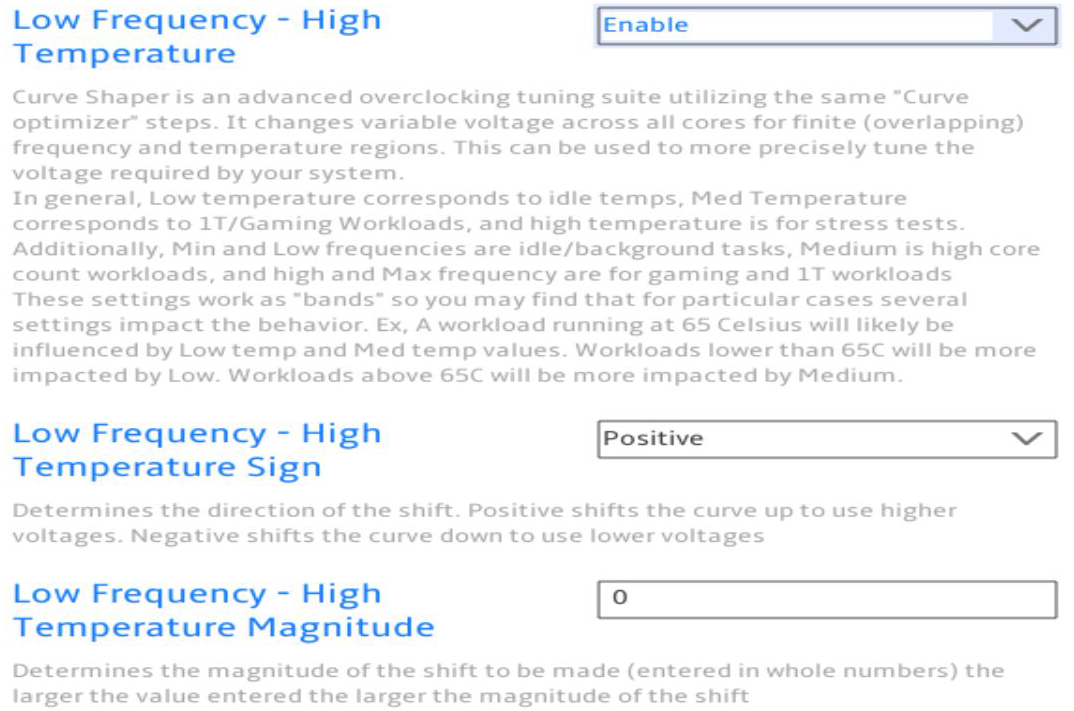The image size is (1074, 711).
Task: Click the chevron arrow beside Positive
Action: pos(1026,438)
